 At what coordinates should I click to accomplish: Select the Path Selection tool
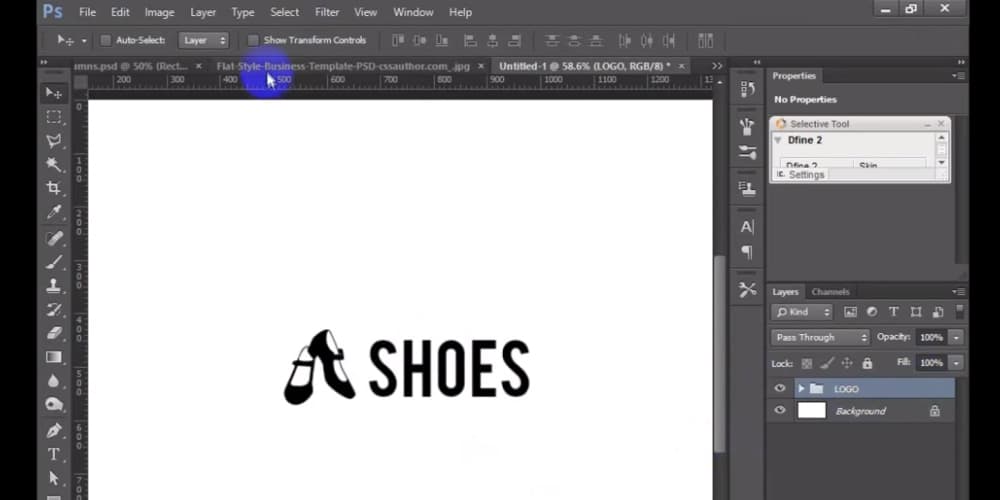point(54,478)
